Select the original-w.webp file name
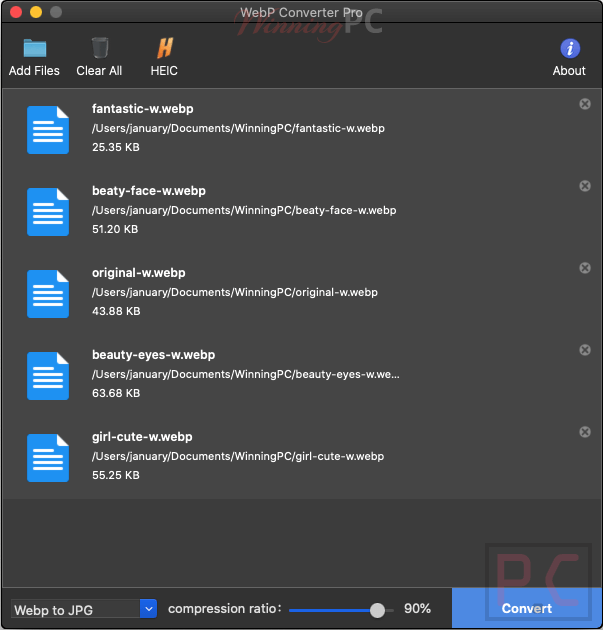Image resolution: width=603 pixels, height=630 pixels. [x=139, y=273]
